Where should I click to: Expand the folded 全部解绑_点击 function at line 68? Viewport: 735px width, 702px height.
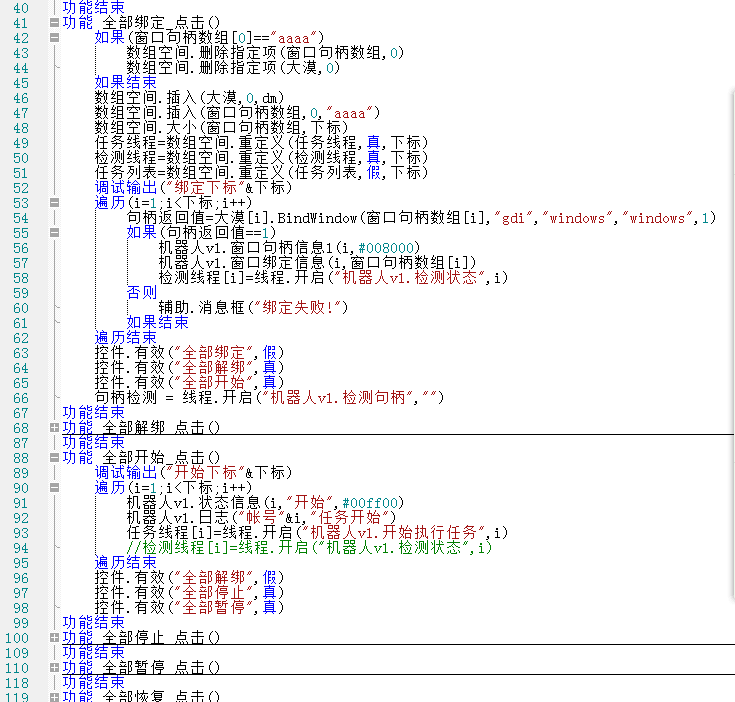pyautogui.click(x=54, y=427)
